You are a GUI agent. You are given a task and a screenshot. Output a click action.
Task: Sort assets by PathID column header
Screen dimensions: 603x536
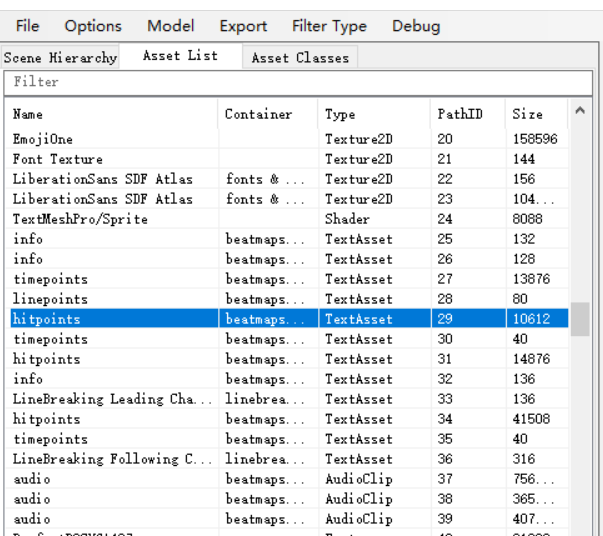(x=466, y=114)
